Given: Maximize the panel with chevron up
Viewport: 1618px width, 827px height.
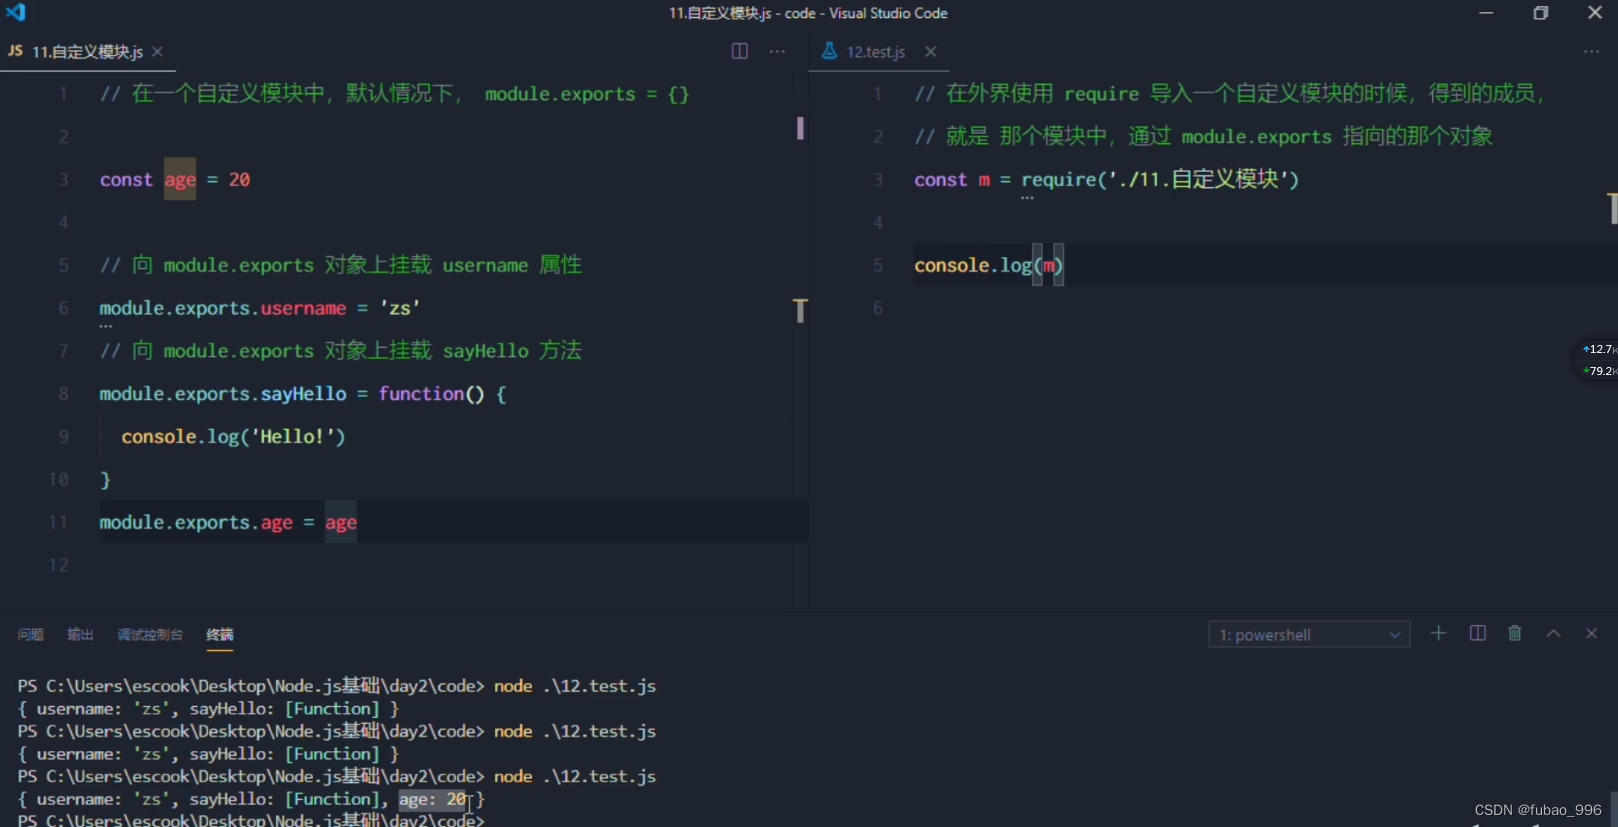Looking at the screenshot, I should tap(1553, 633).
